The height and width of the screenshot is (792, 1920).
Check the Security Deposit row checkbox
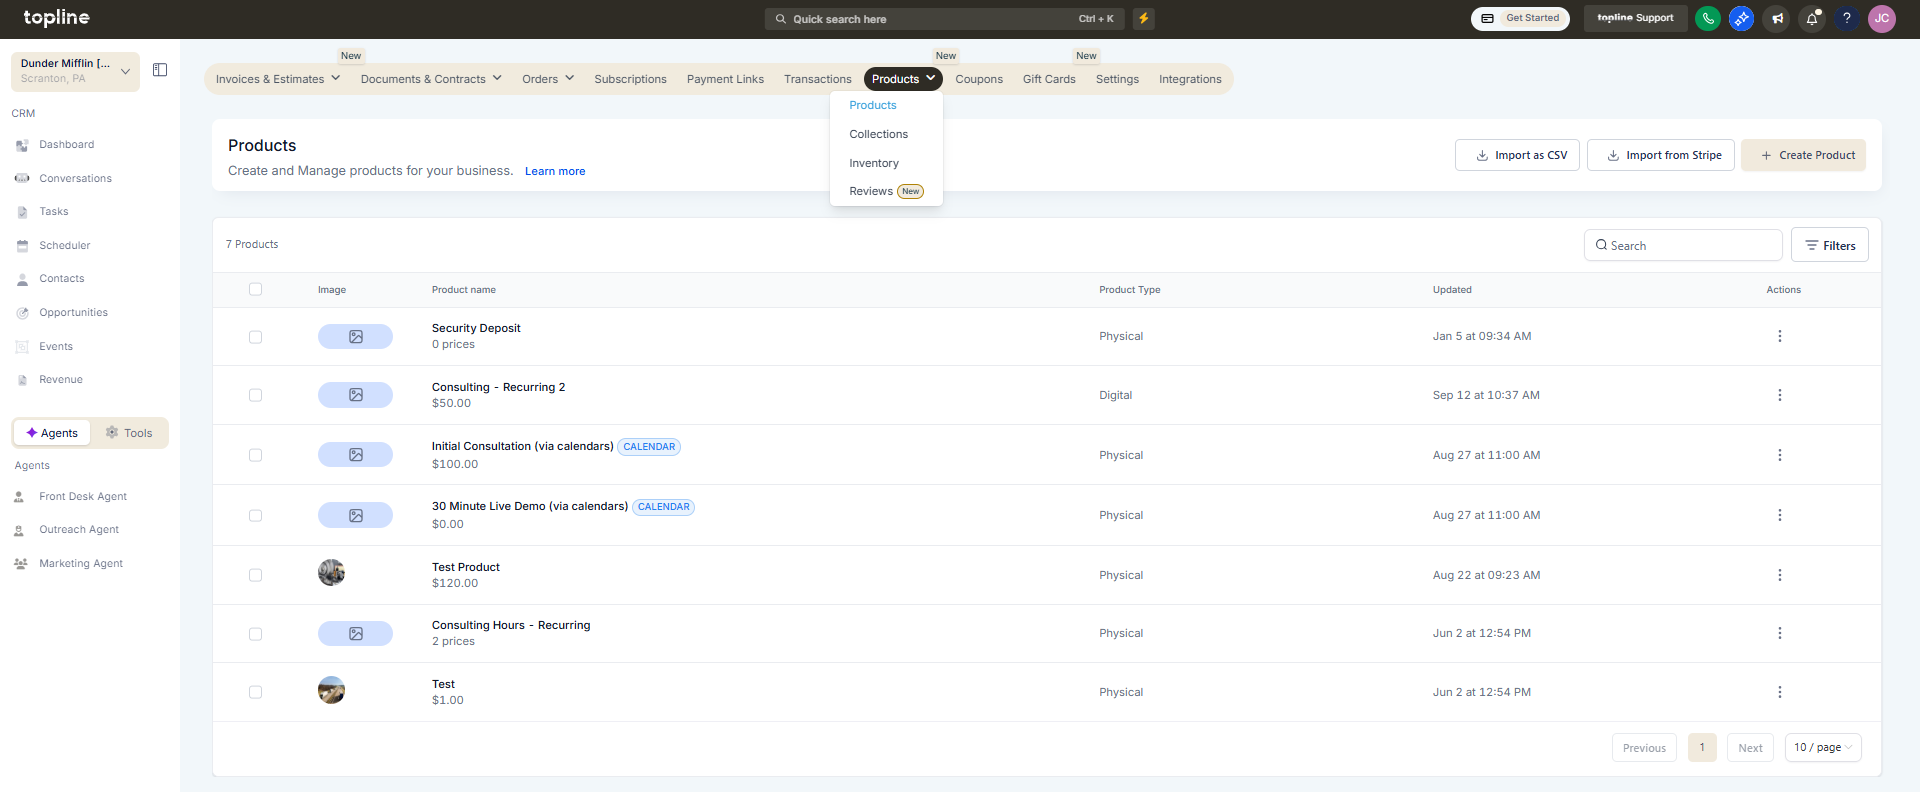(255, 337)
